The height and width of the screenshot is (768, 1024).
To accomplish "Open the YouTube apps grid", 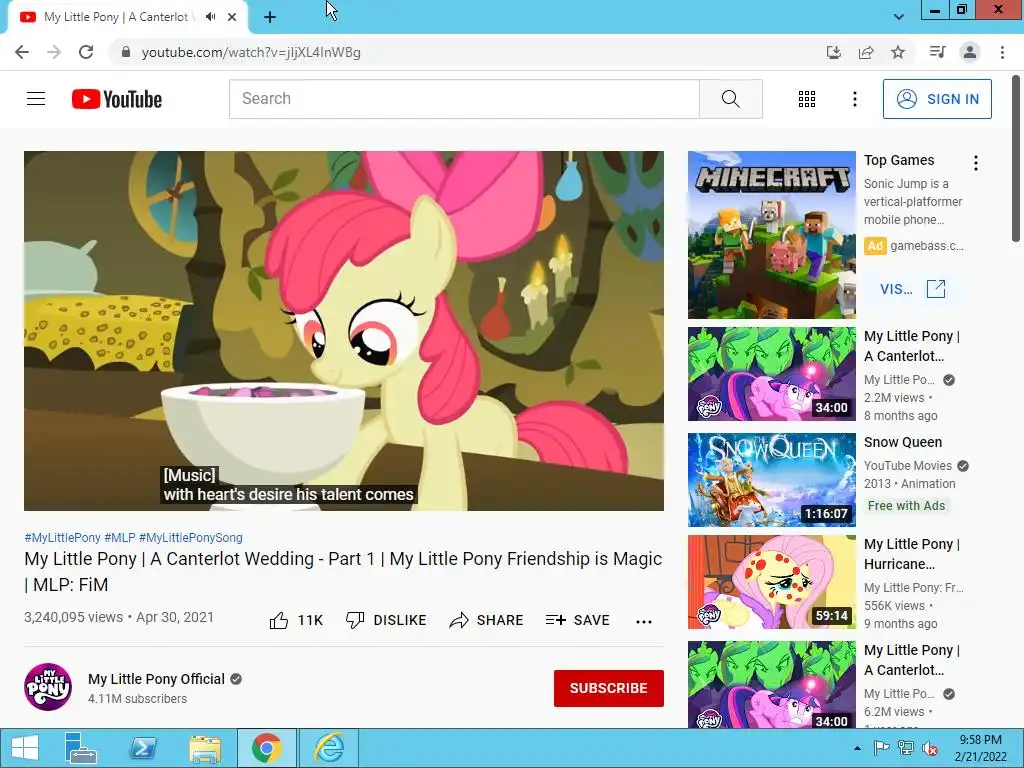I will pyautogui.click(x=807, y=99).
